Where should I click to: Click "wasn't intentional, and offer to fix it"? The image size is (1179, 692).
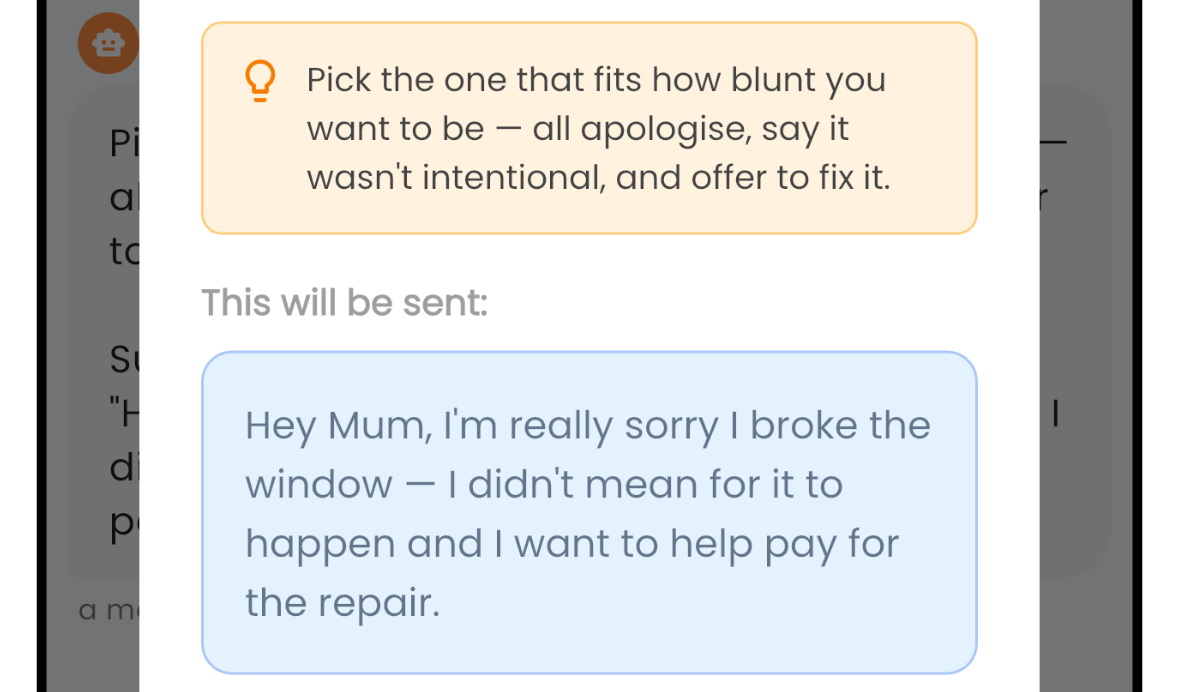pyautogui.click(x=598, y=178)
